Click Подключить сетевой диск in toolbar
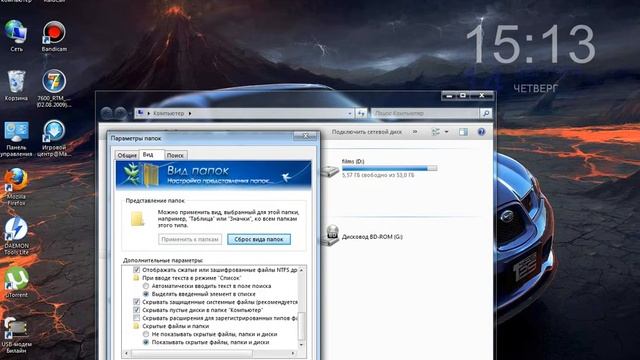Image resolution: width=640 pixels, height=360 pixels. pos(367,132)
